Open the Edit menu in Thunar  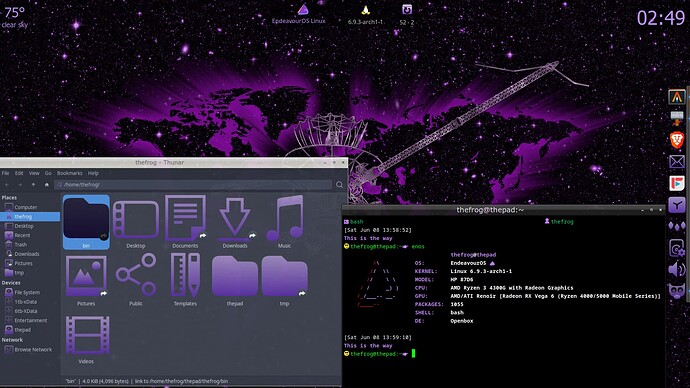[x=19, y=173]
